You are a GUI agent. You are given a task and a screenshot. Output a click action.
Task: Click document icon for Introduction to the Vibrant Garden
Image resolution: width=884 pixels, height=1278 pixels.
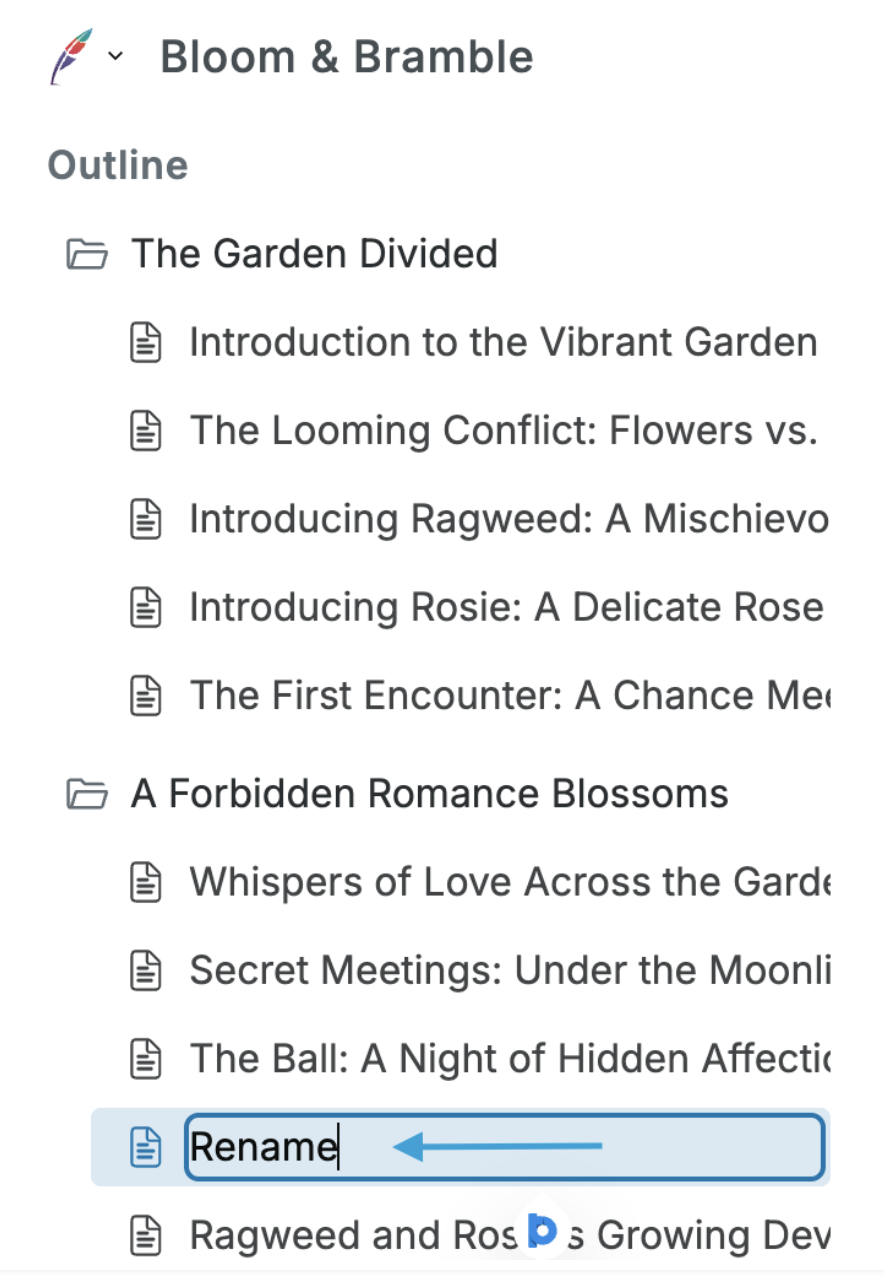146,343
